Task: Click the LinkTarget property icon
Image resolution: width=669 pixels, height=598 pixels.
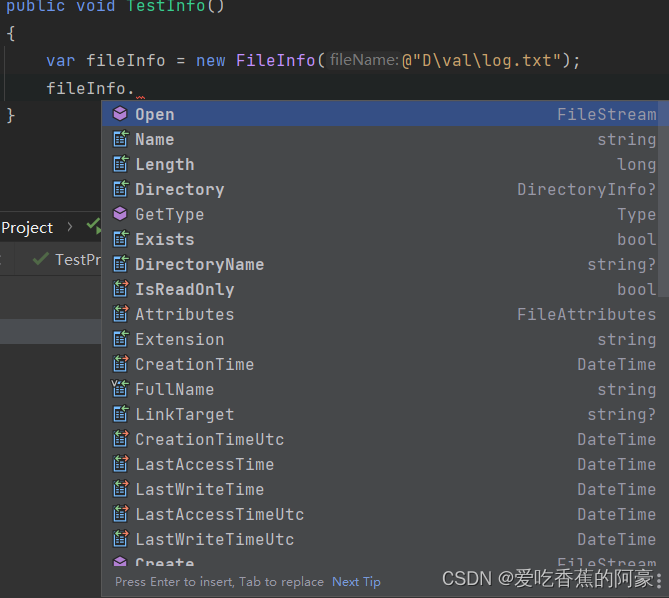Action: tap(120, 413)
